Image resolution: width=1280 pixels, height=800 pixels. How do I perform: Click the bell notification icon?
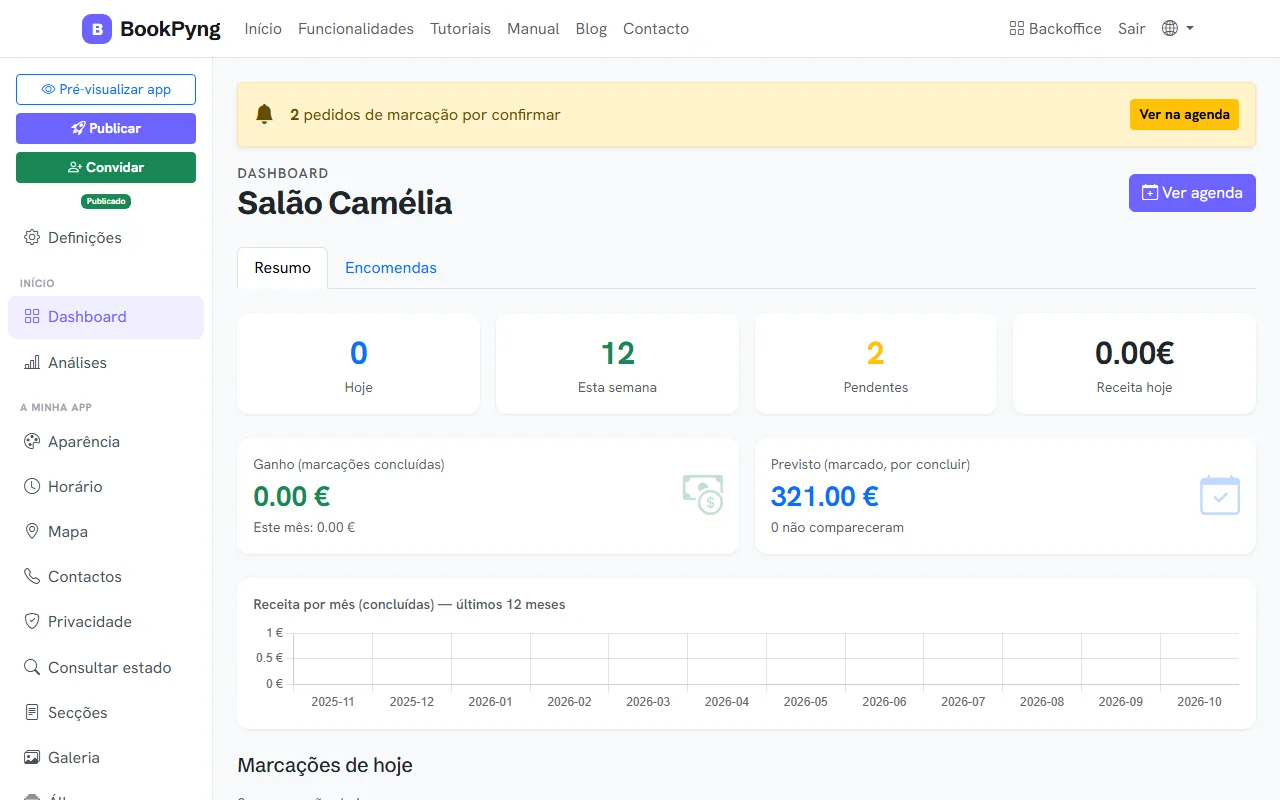coord(264,114)
